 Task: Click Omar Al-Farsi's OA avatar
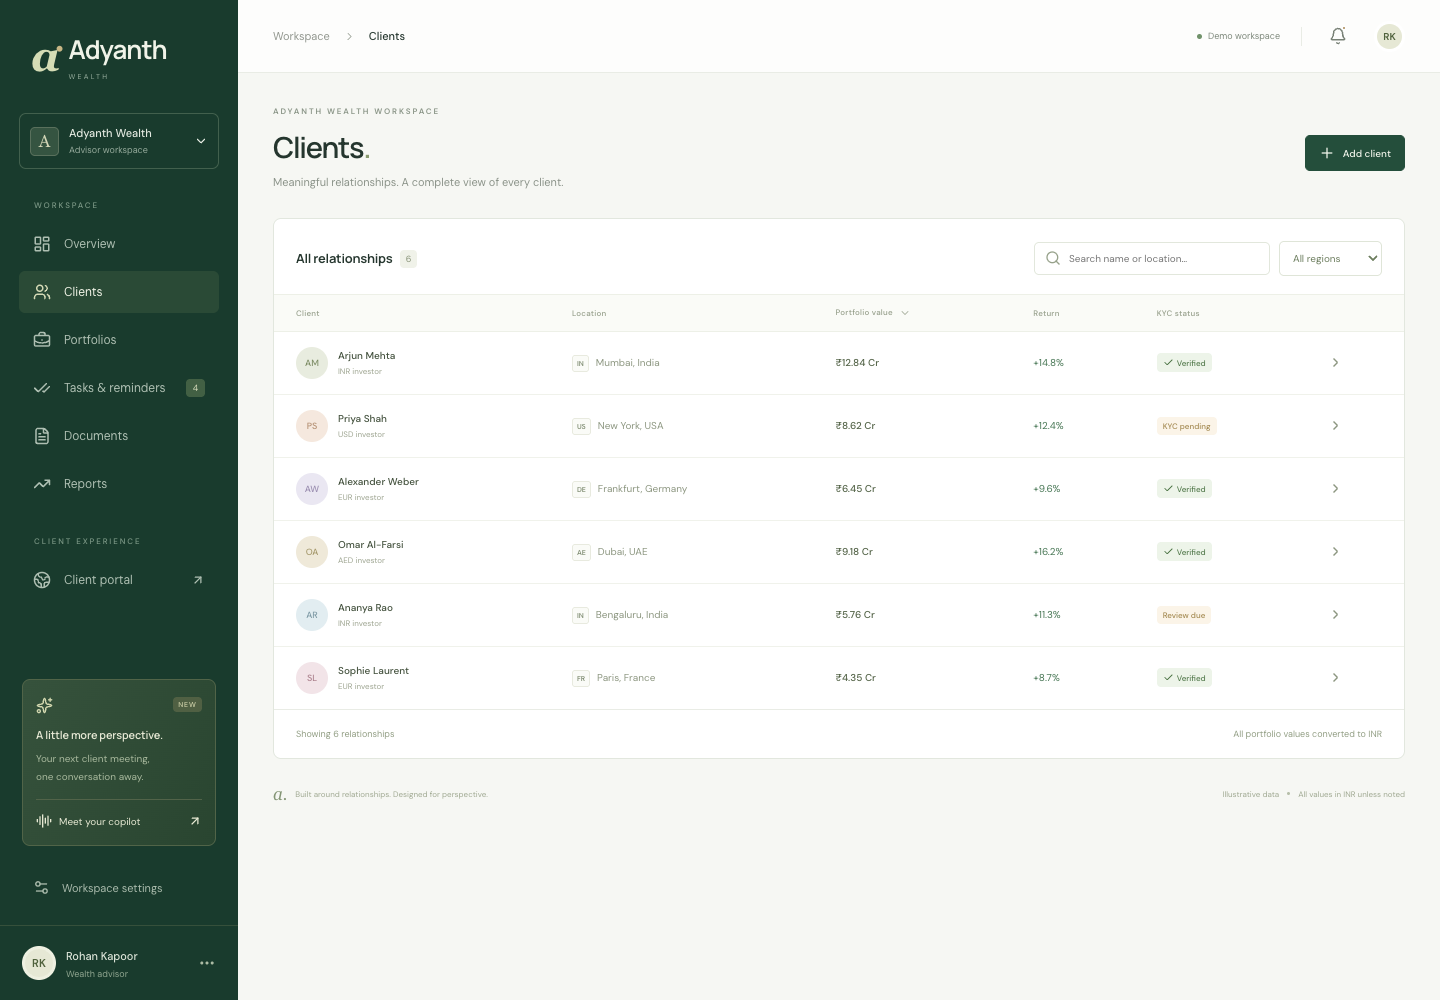click(x=312, y=552)
